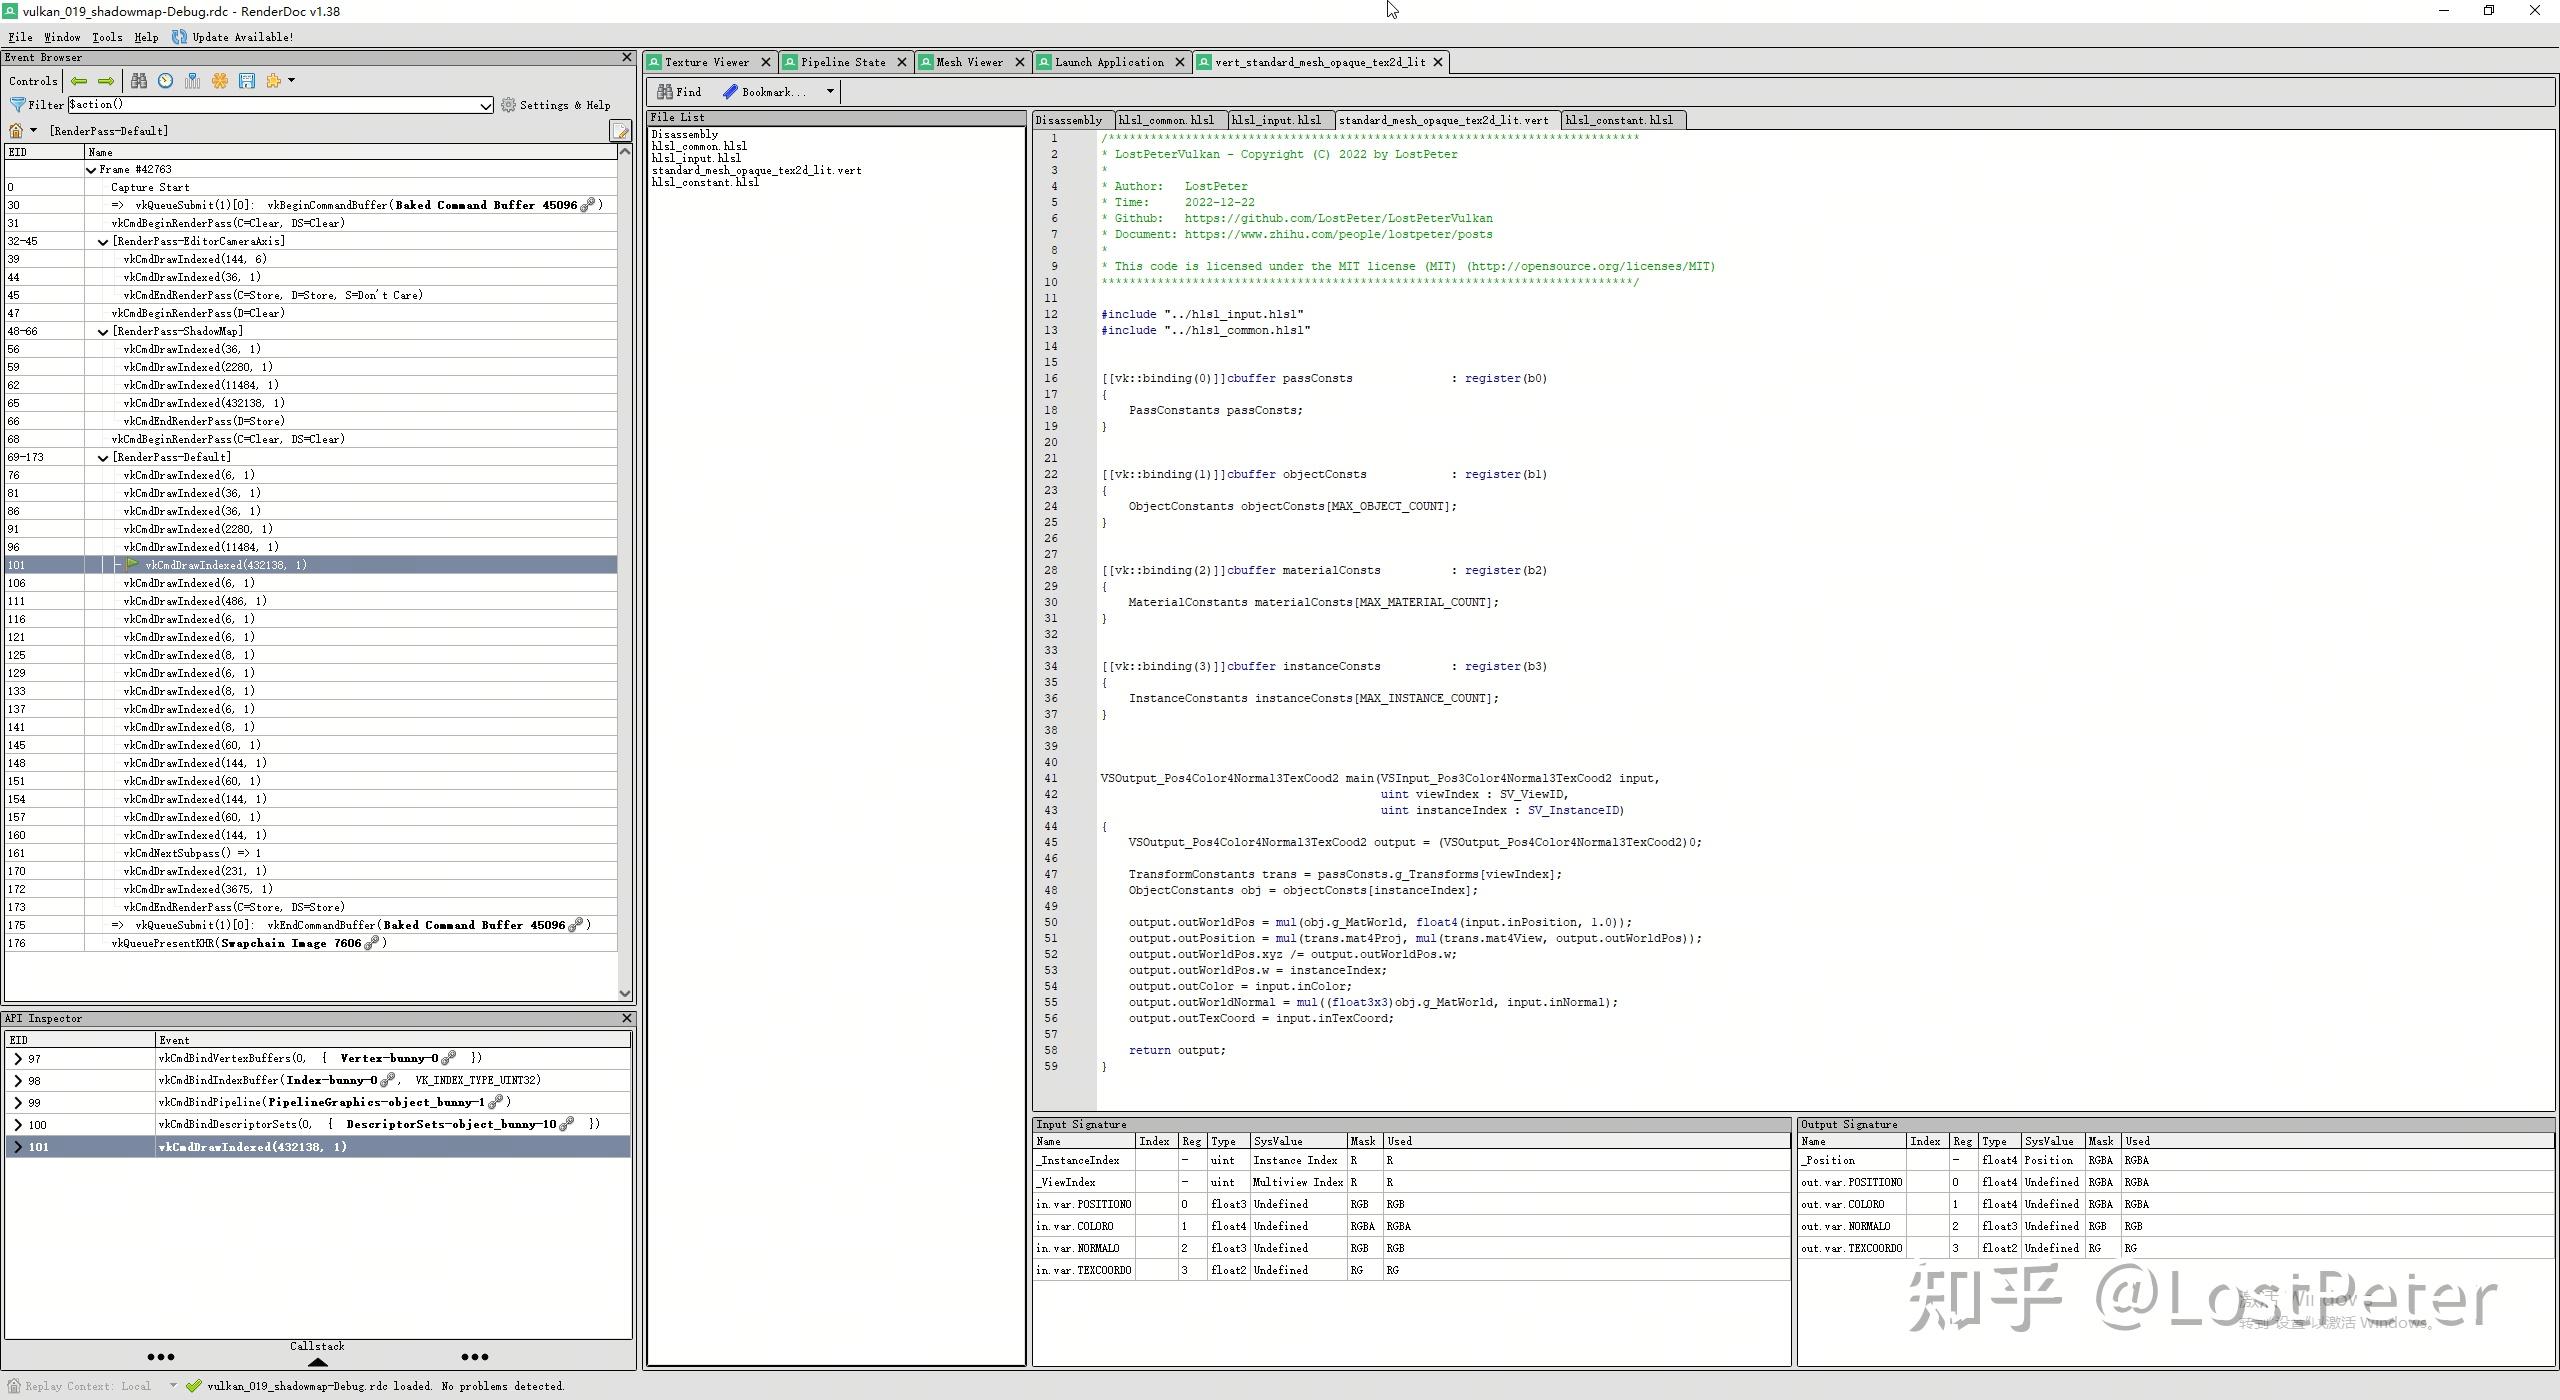Open the Tools menu
Image resolution: width=2560 pixels, height=1400 pixels.
(x=107, y=37)
